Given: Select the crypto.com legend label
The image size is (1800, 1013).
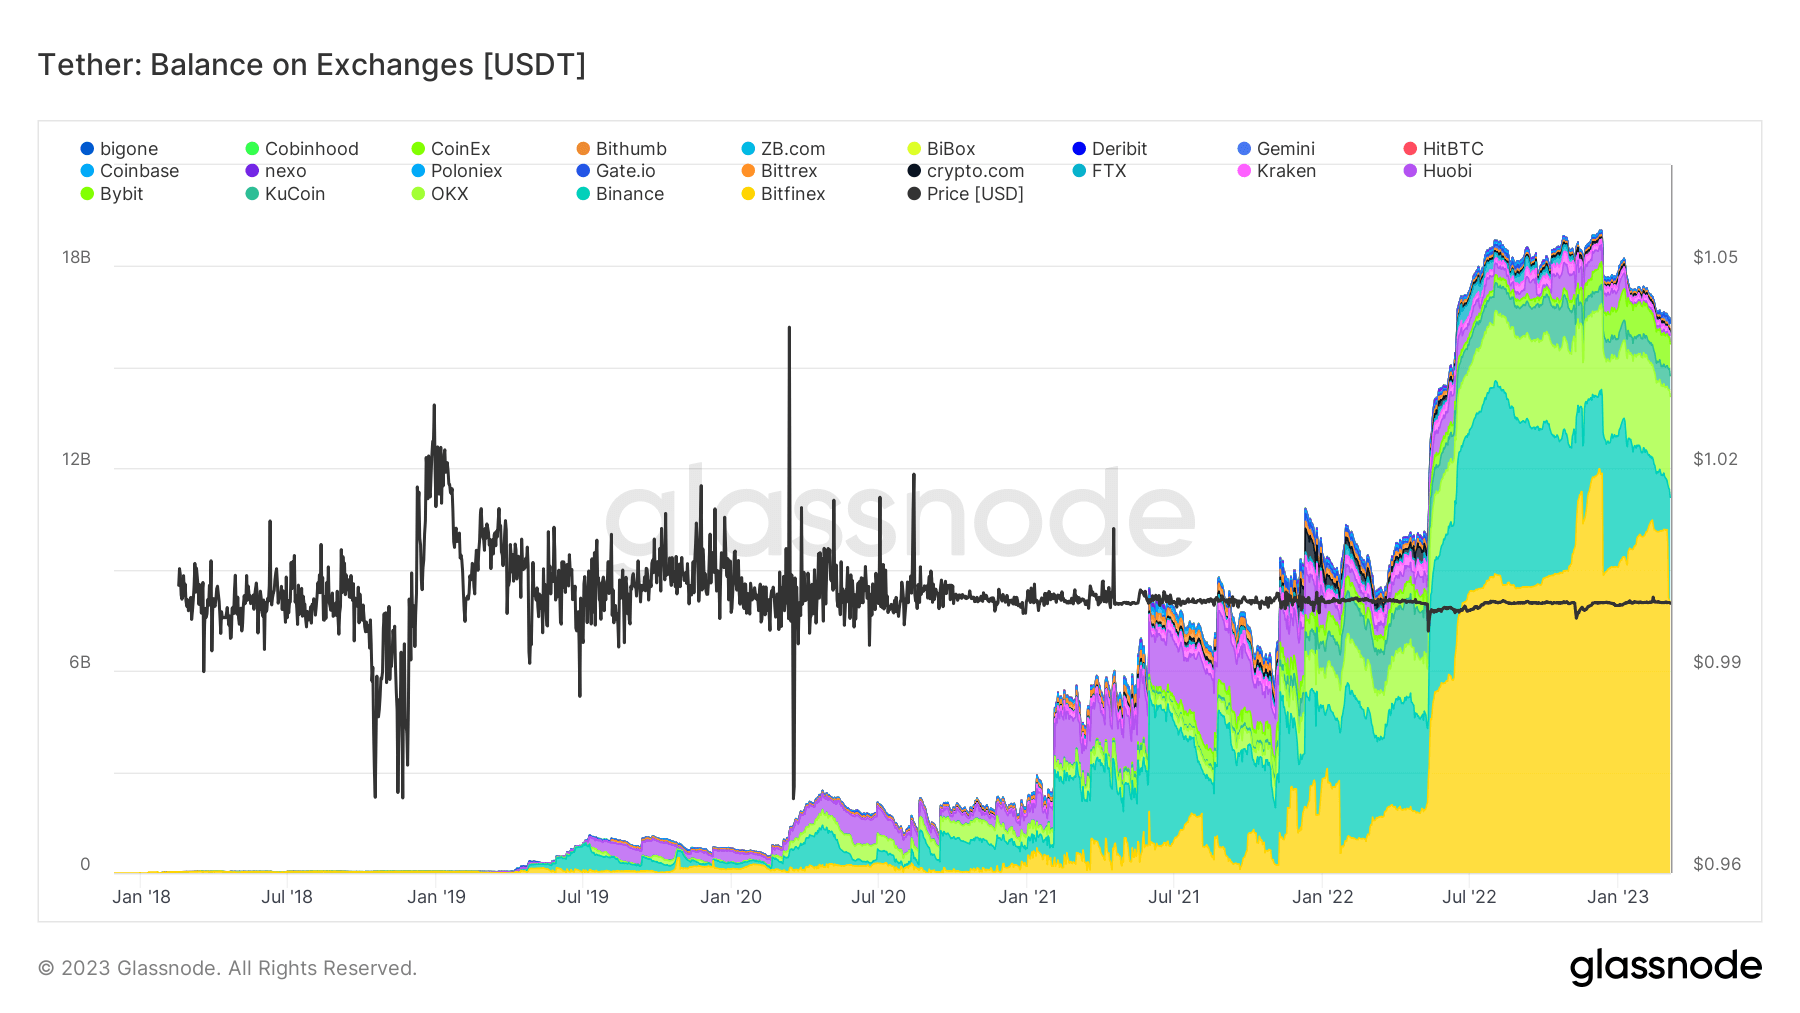Looking at the screenshot, I should pos(976,171).
